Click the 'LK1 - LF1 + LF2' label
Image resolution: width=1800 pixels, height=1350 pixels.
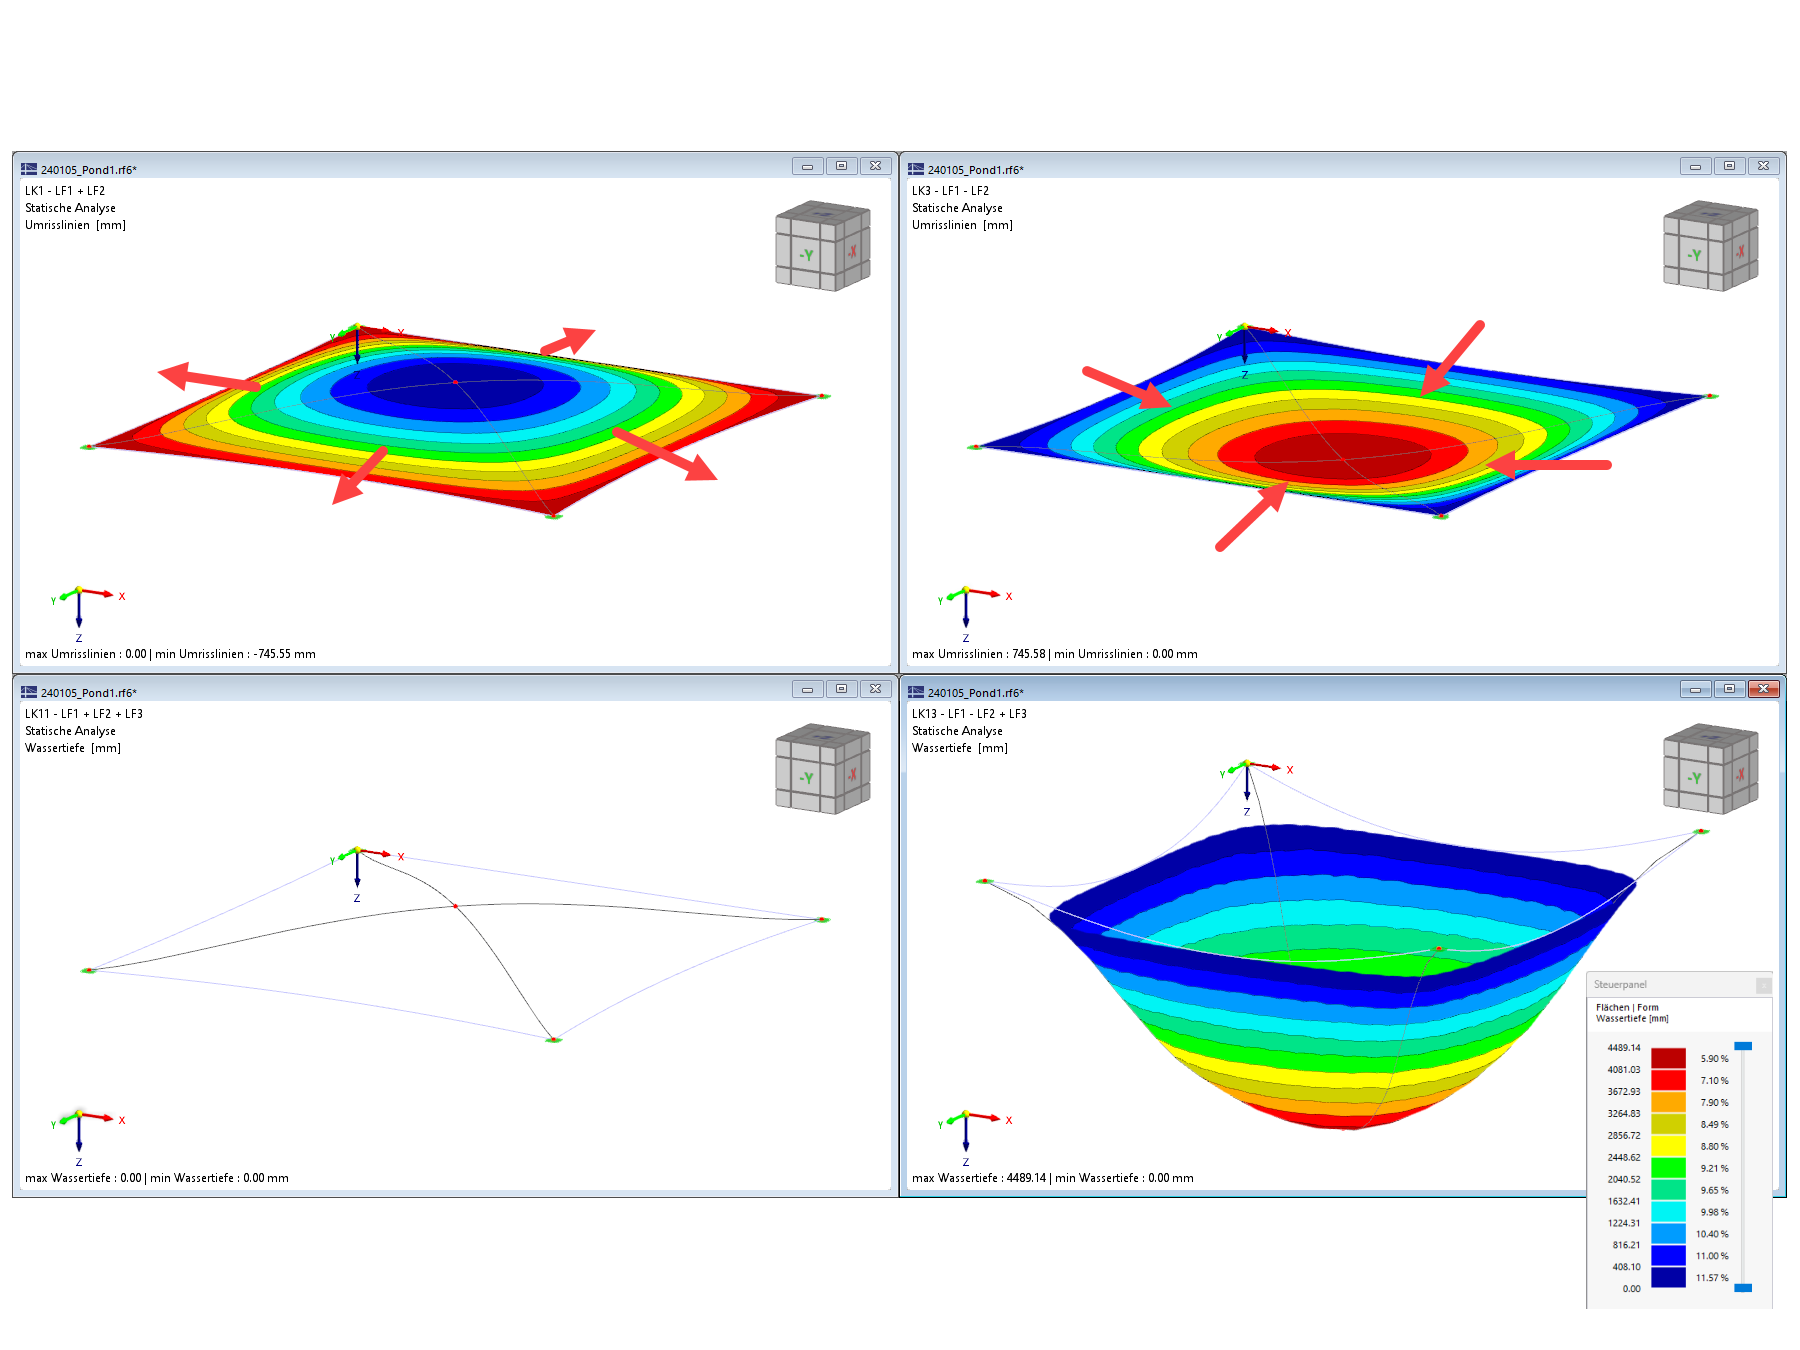pyautogui.click(x=65, y=191)
